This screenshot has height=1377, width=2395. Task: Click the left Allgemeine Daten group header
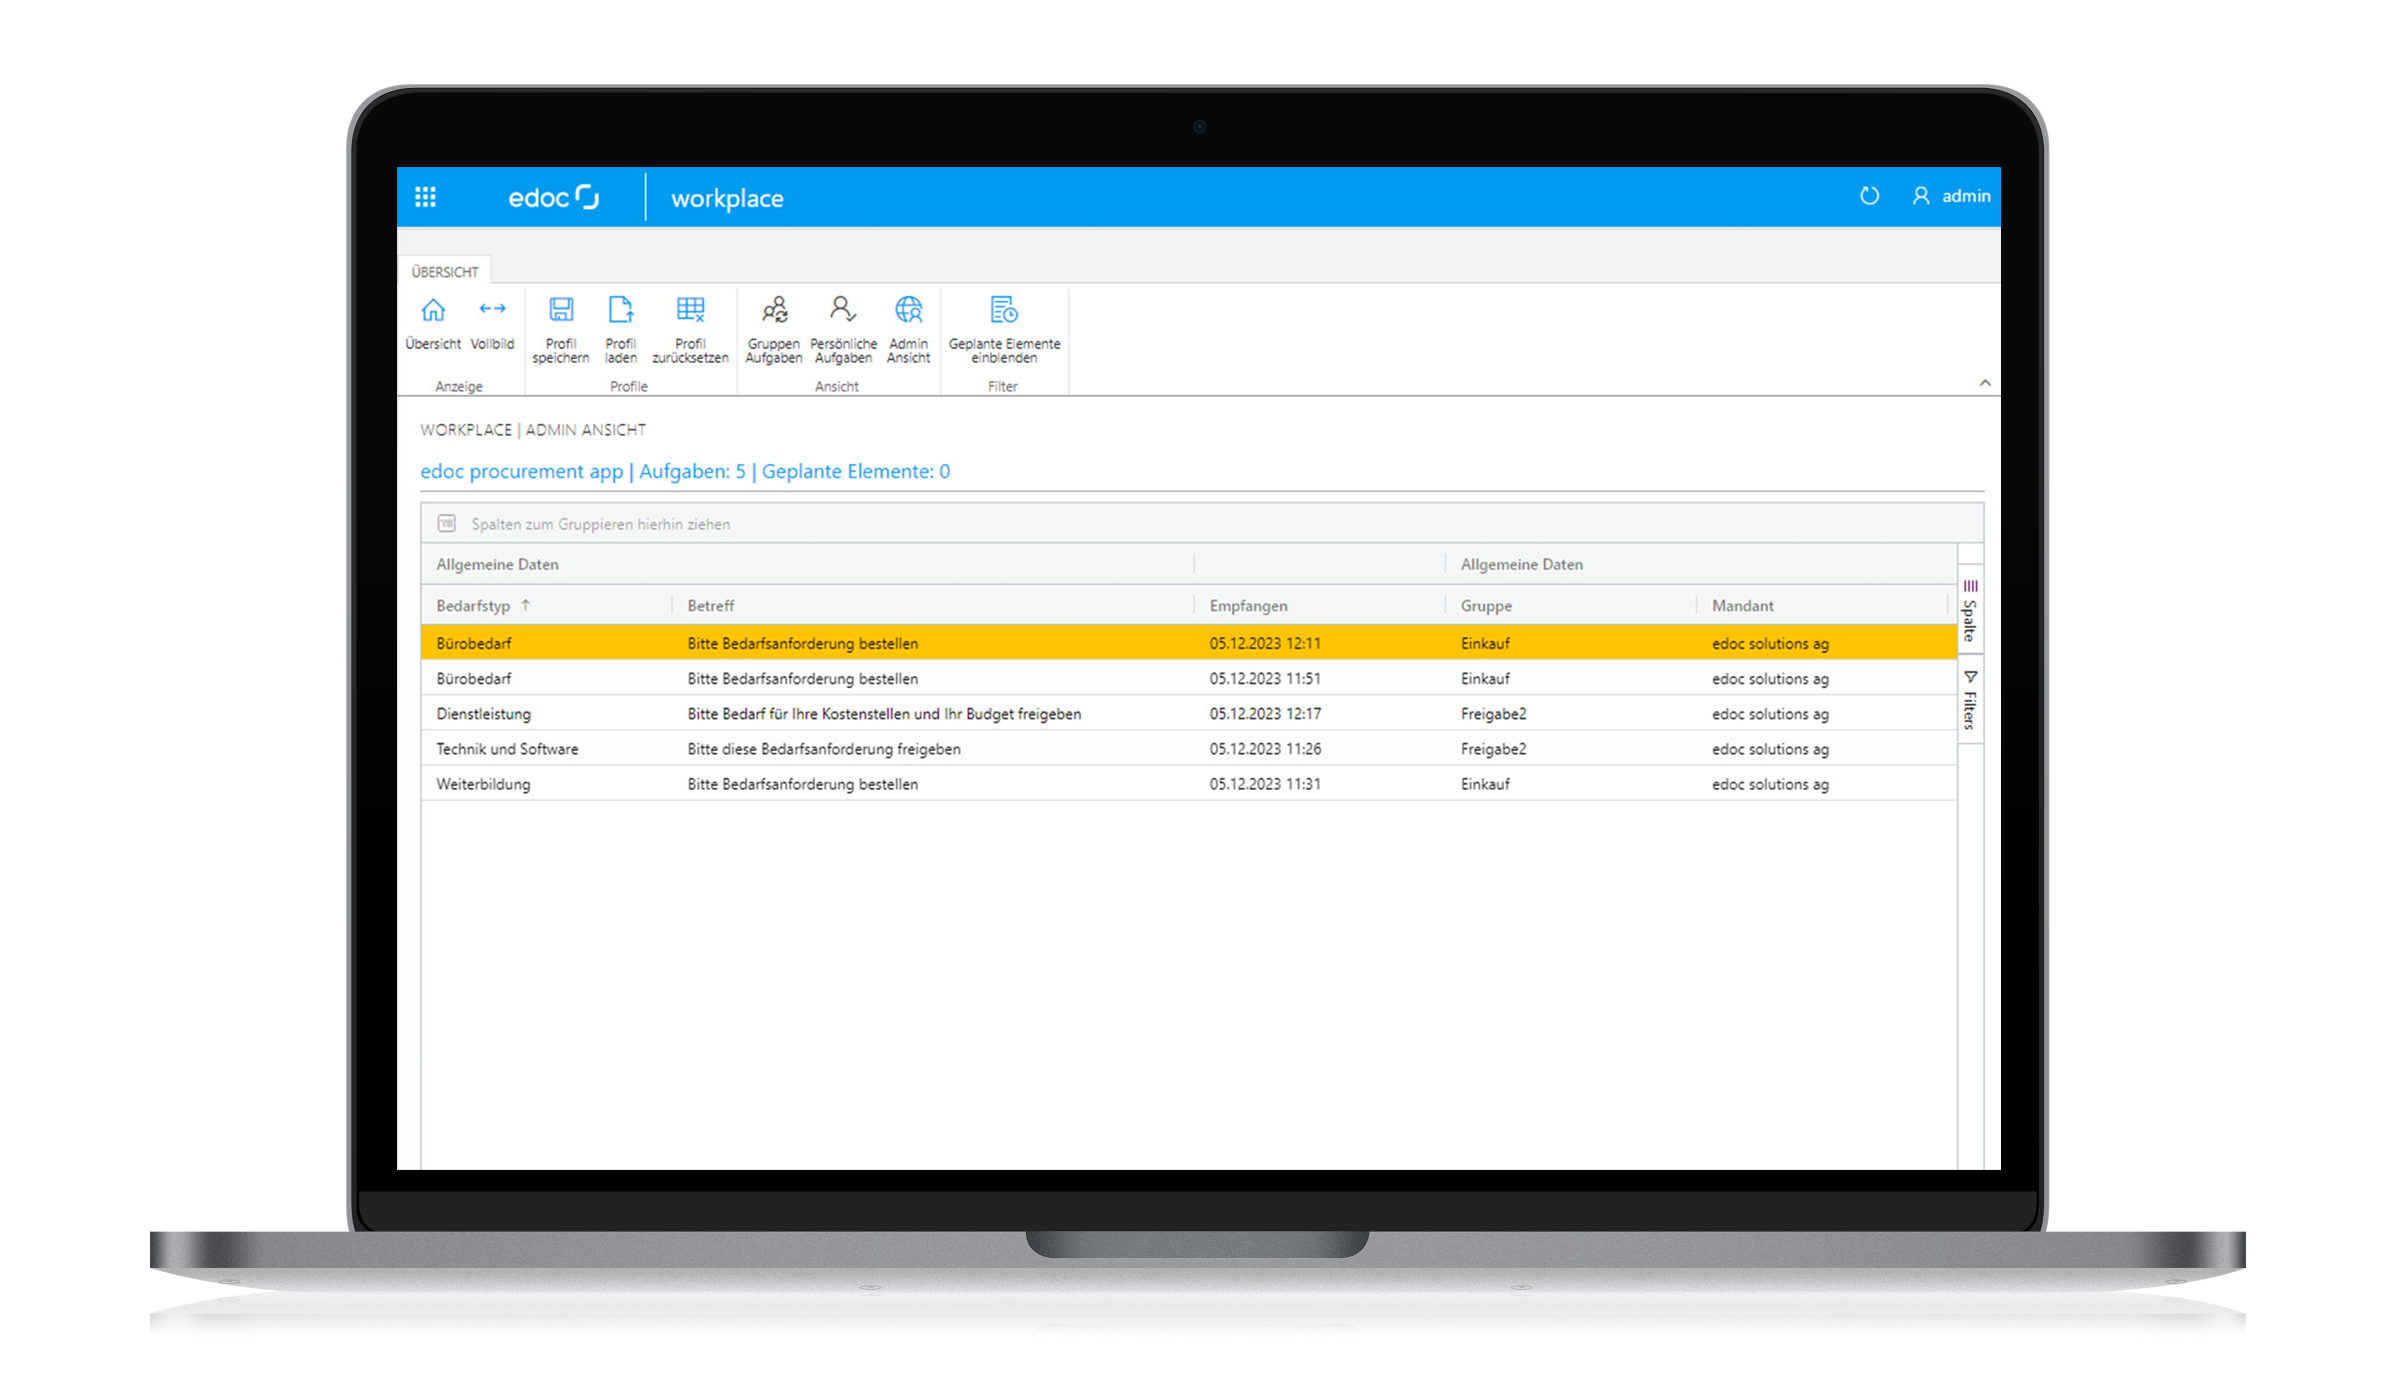coord(497,564)
